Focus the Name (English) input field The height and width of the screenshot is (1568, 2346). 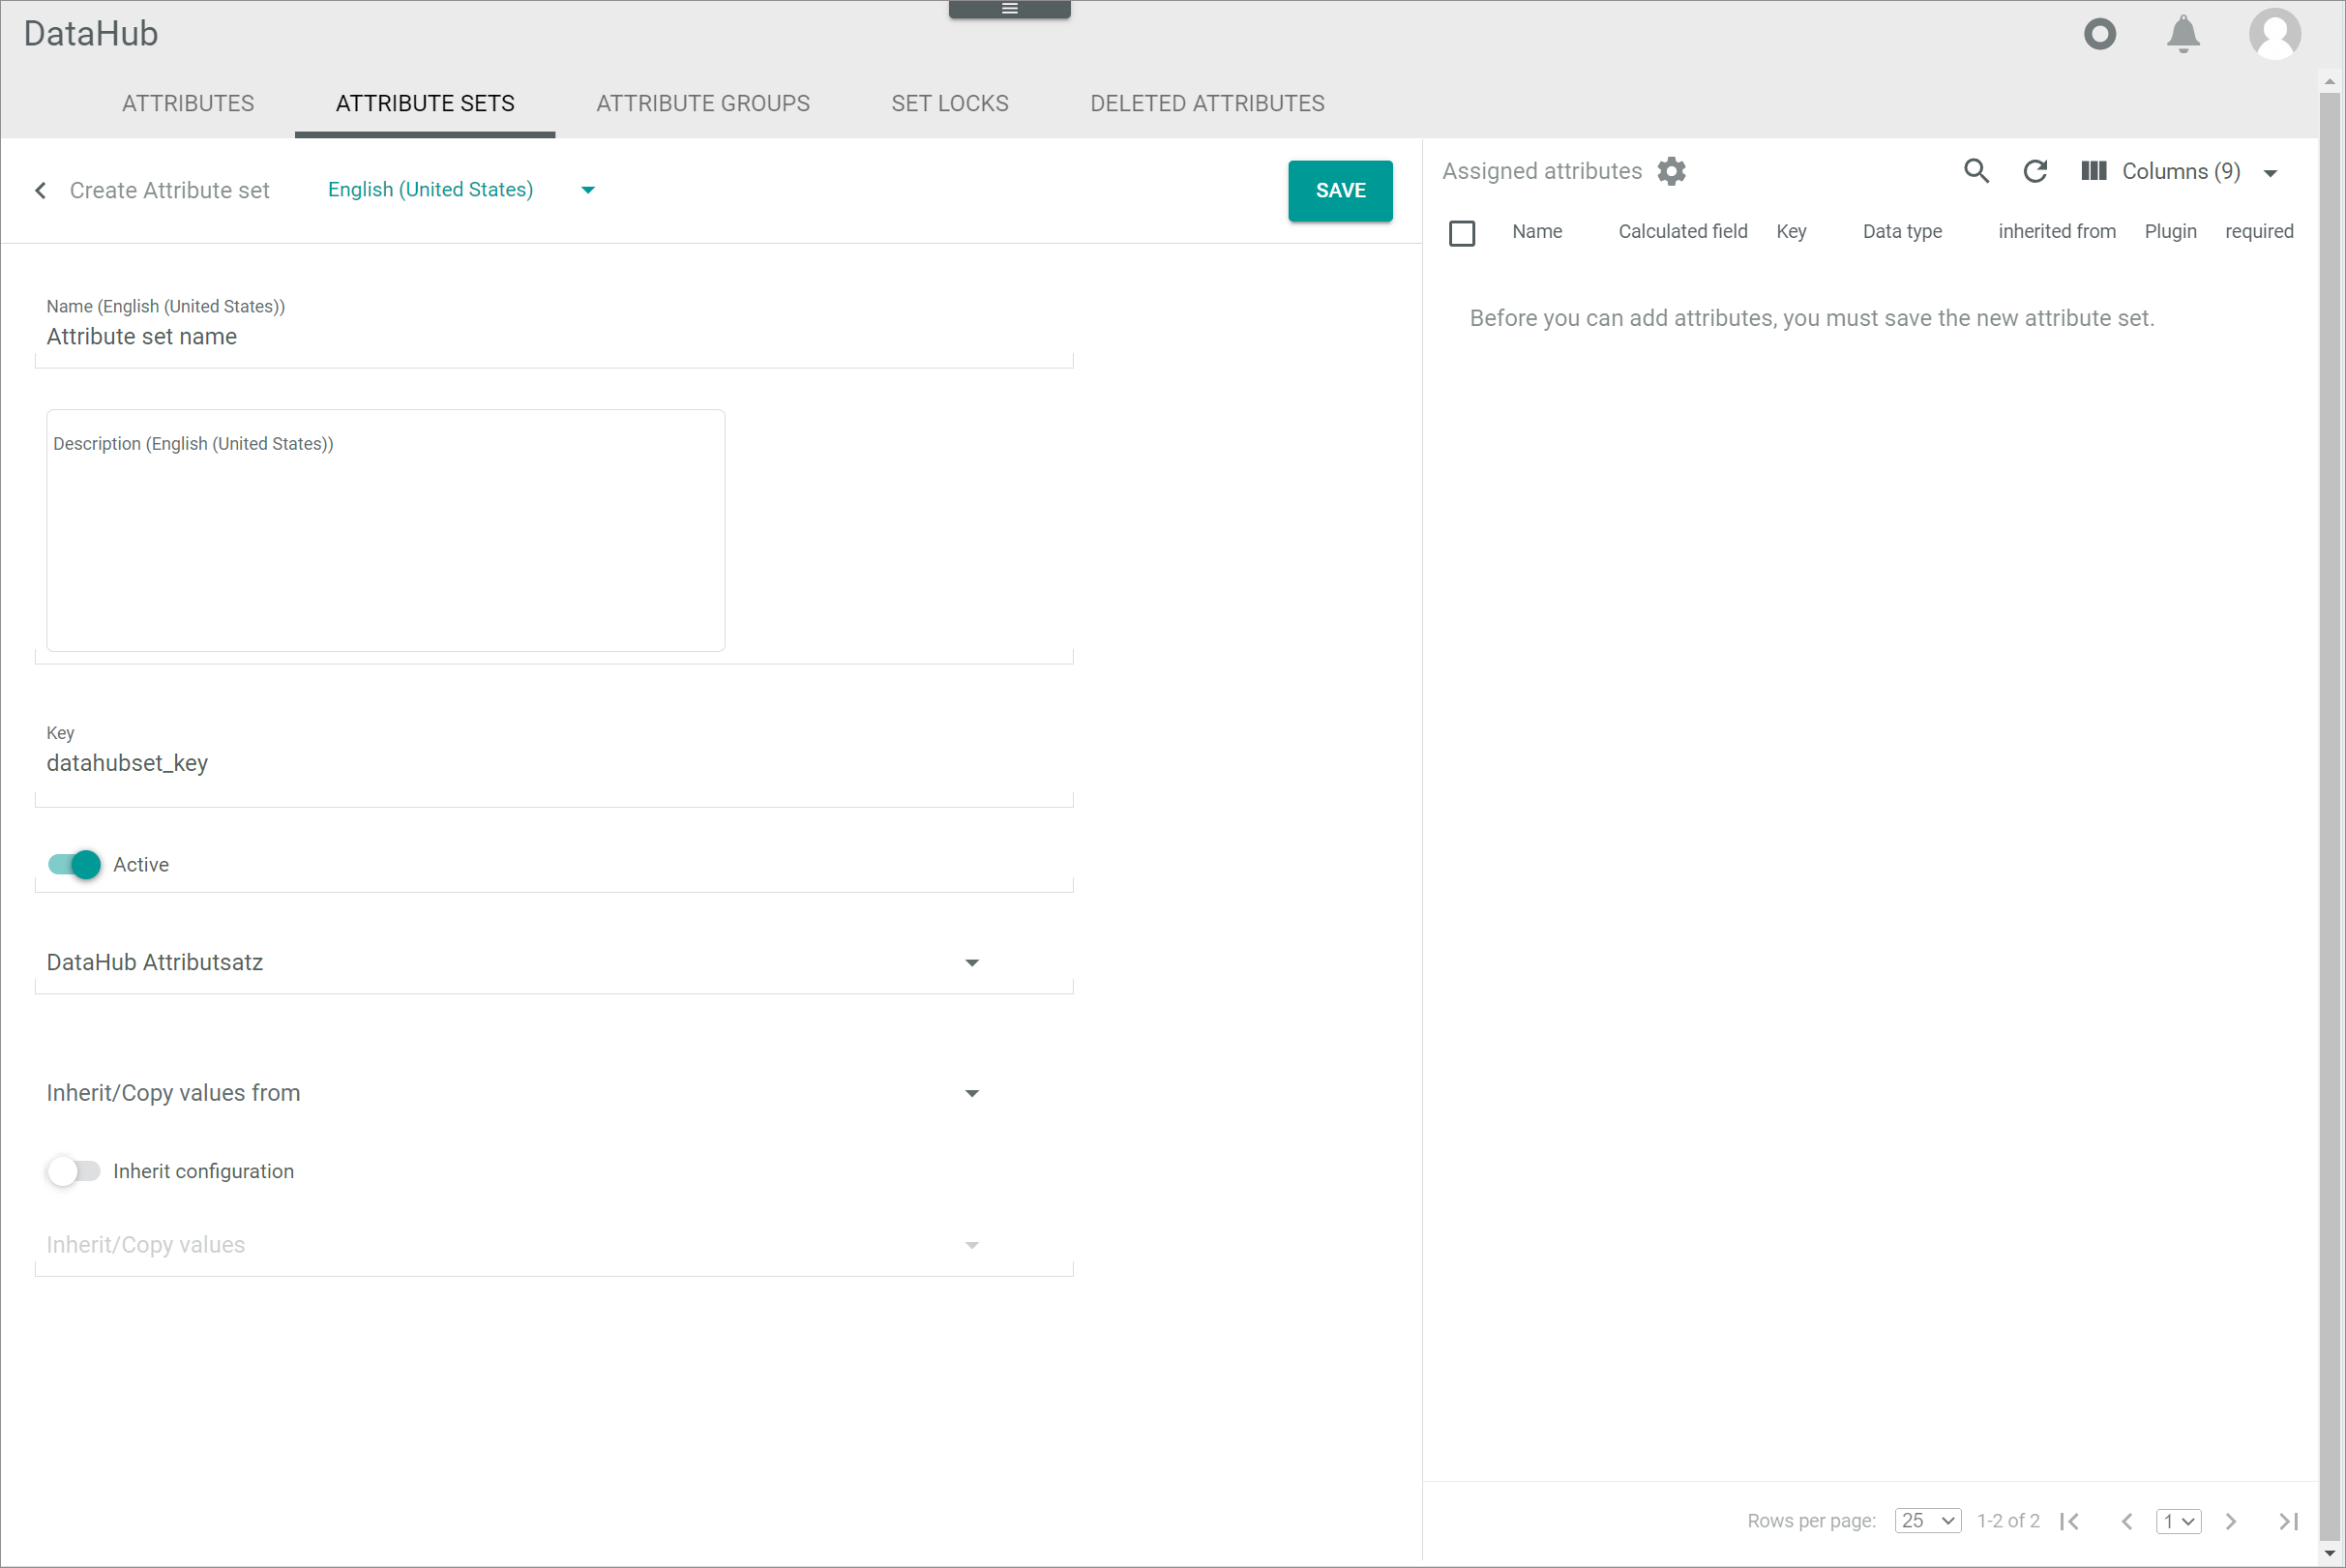[553, 336]
